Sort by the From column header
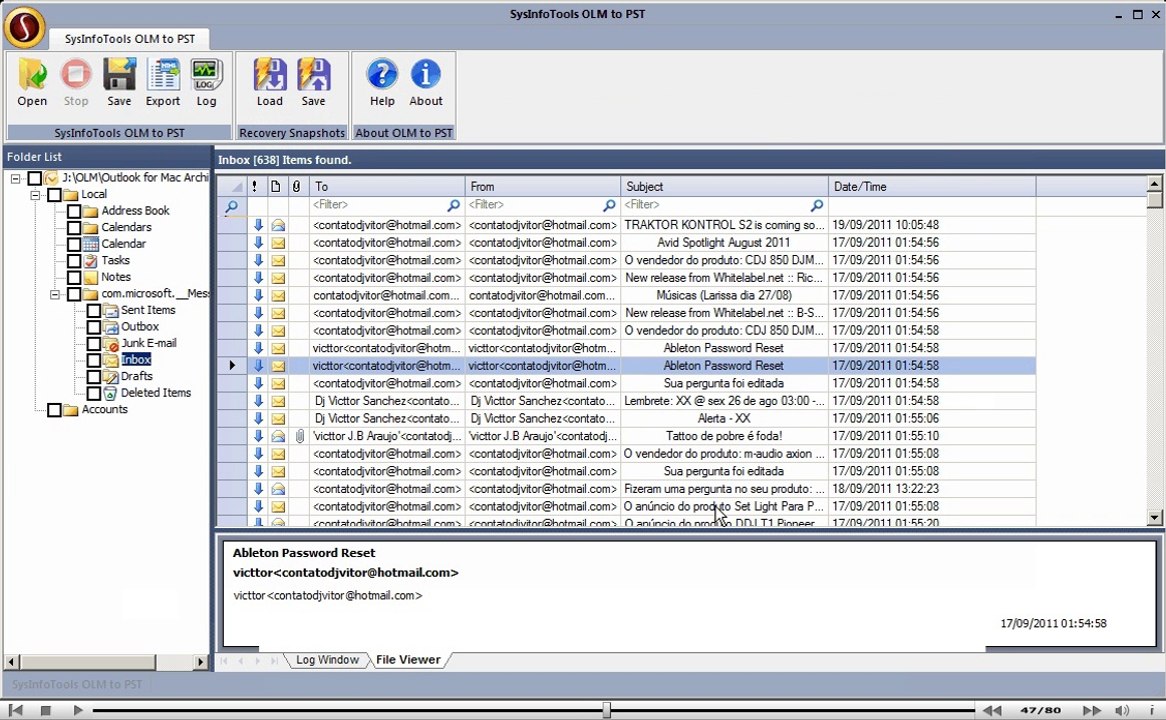1166x720 pixels. click(543, 186)
